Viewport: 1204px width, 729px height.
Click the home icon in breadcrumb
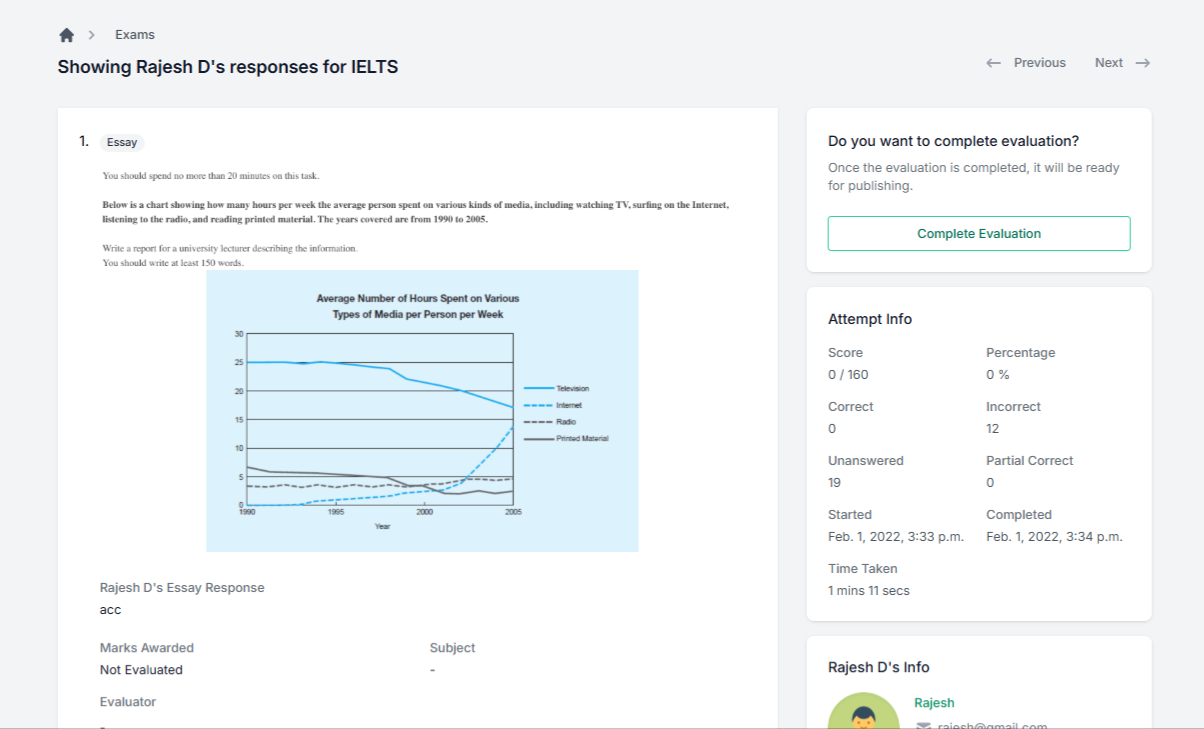tap(67, 35)
